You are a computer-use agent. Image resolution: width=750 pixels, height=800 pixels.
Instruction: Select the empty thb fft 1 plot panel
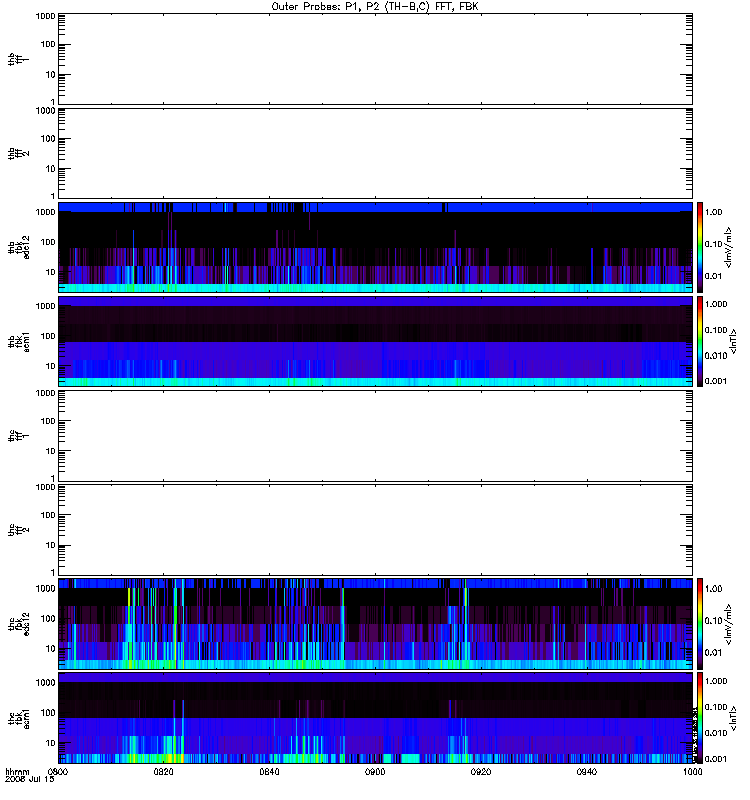375,59
